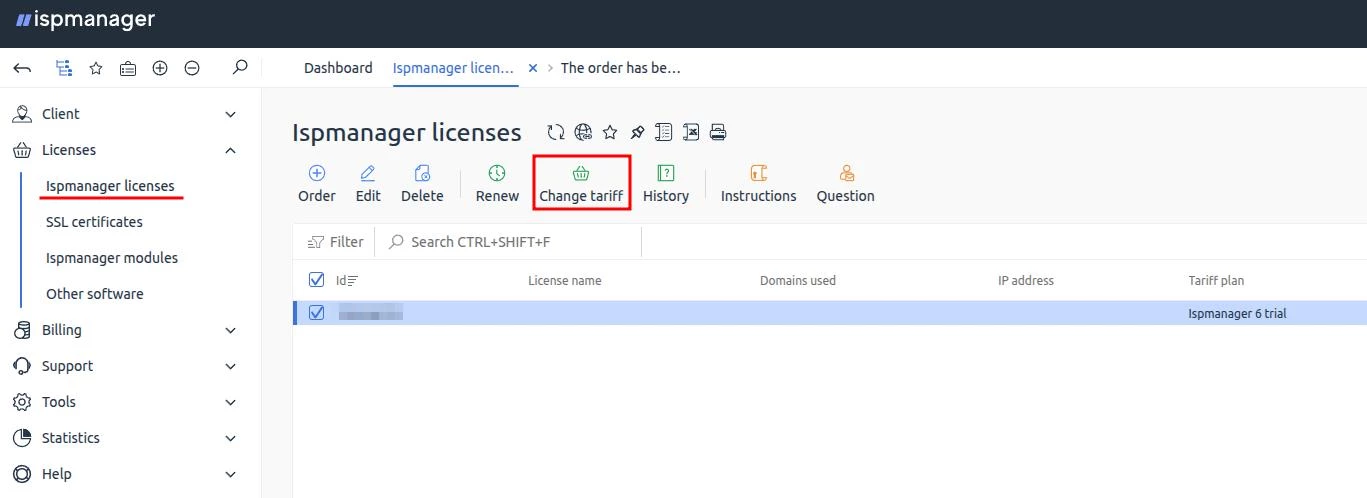Open SSL certificates in sidebar

pos(94,222)
